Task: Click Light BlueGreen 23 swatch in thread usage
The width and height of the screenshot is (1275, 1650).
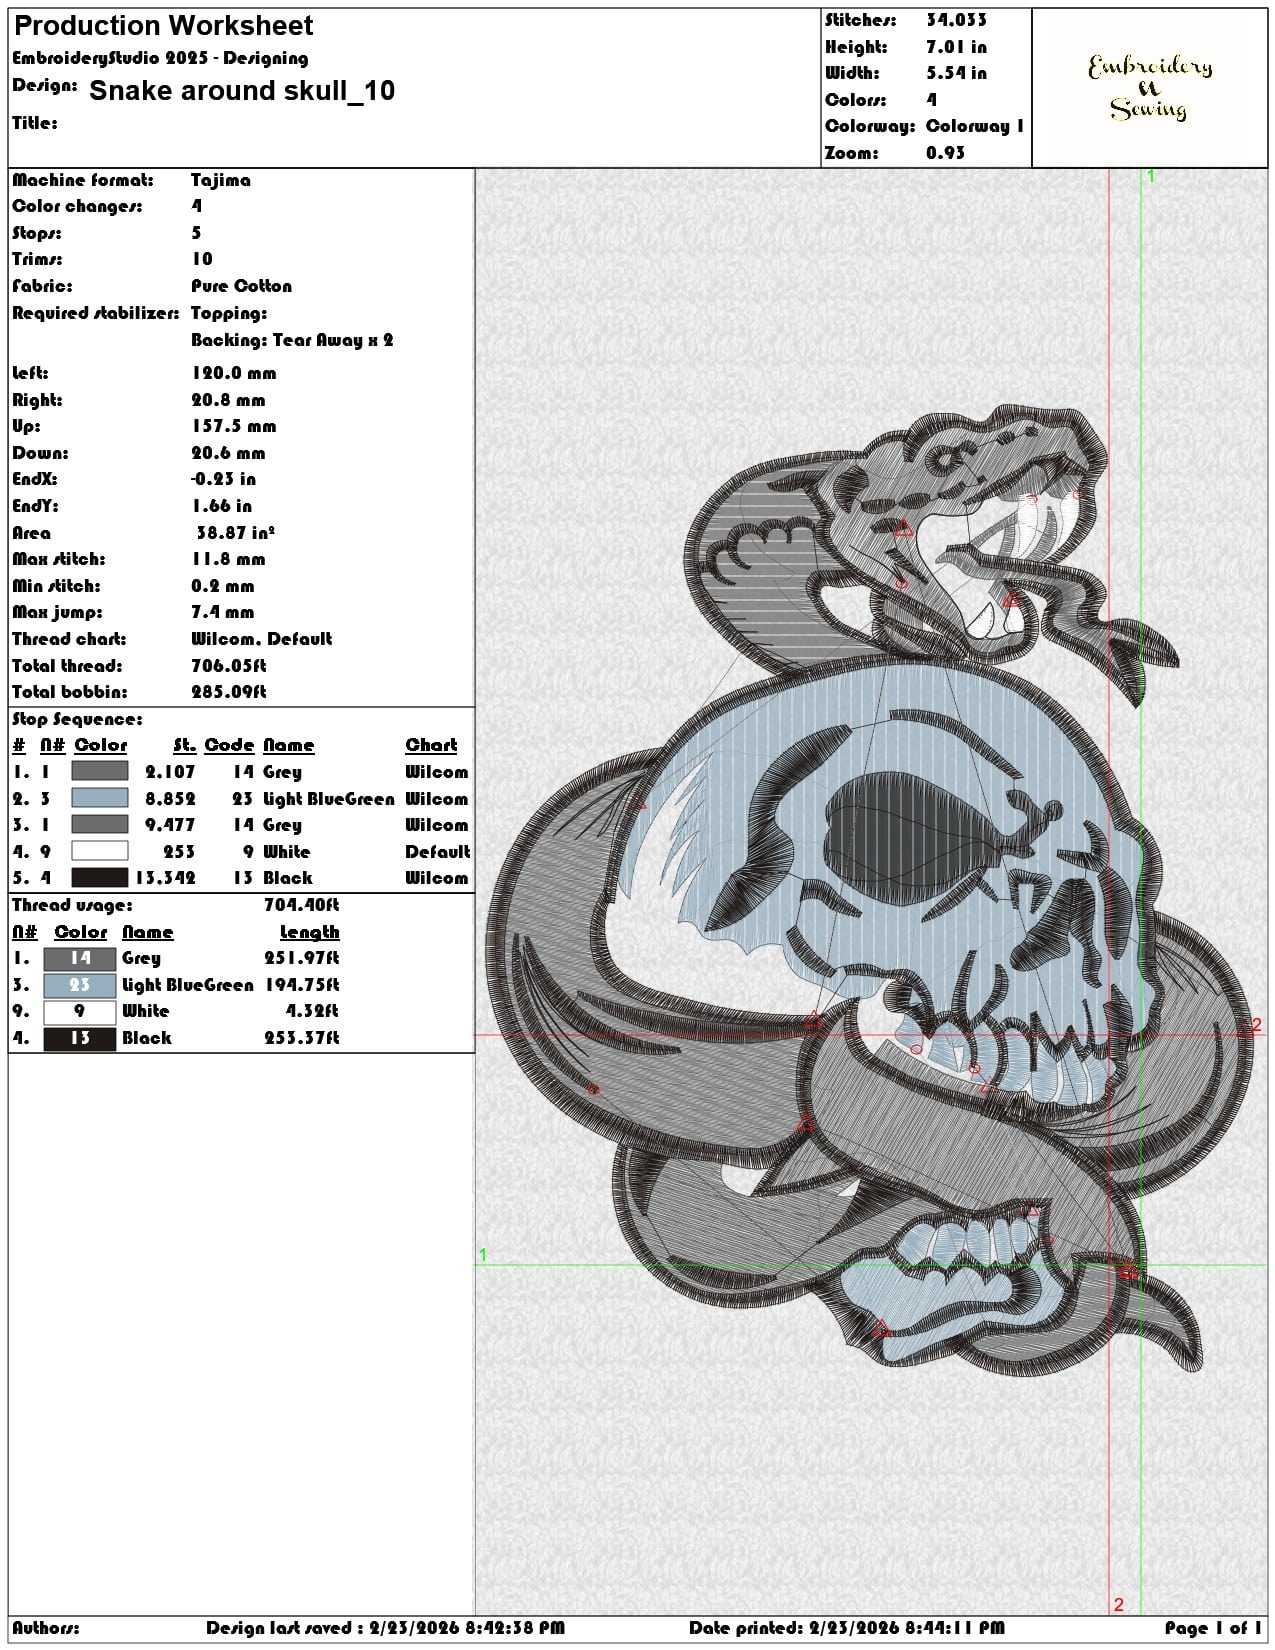Action: [80, 985]
